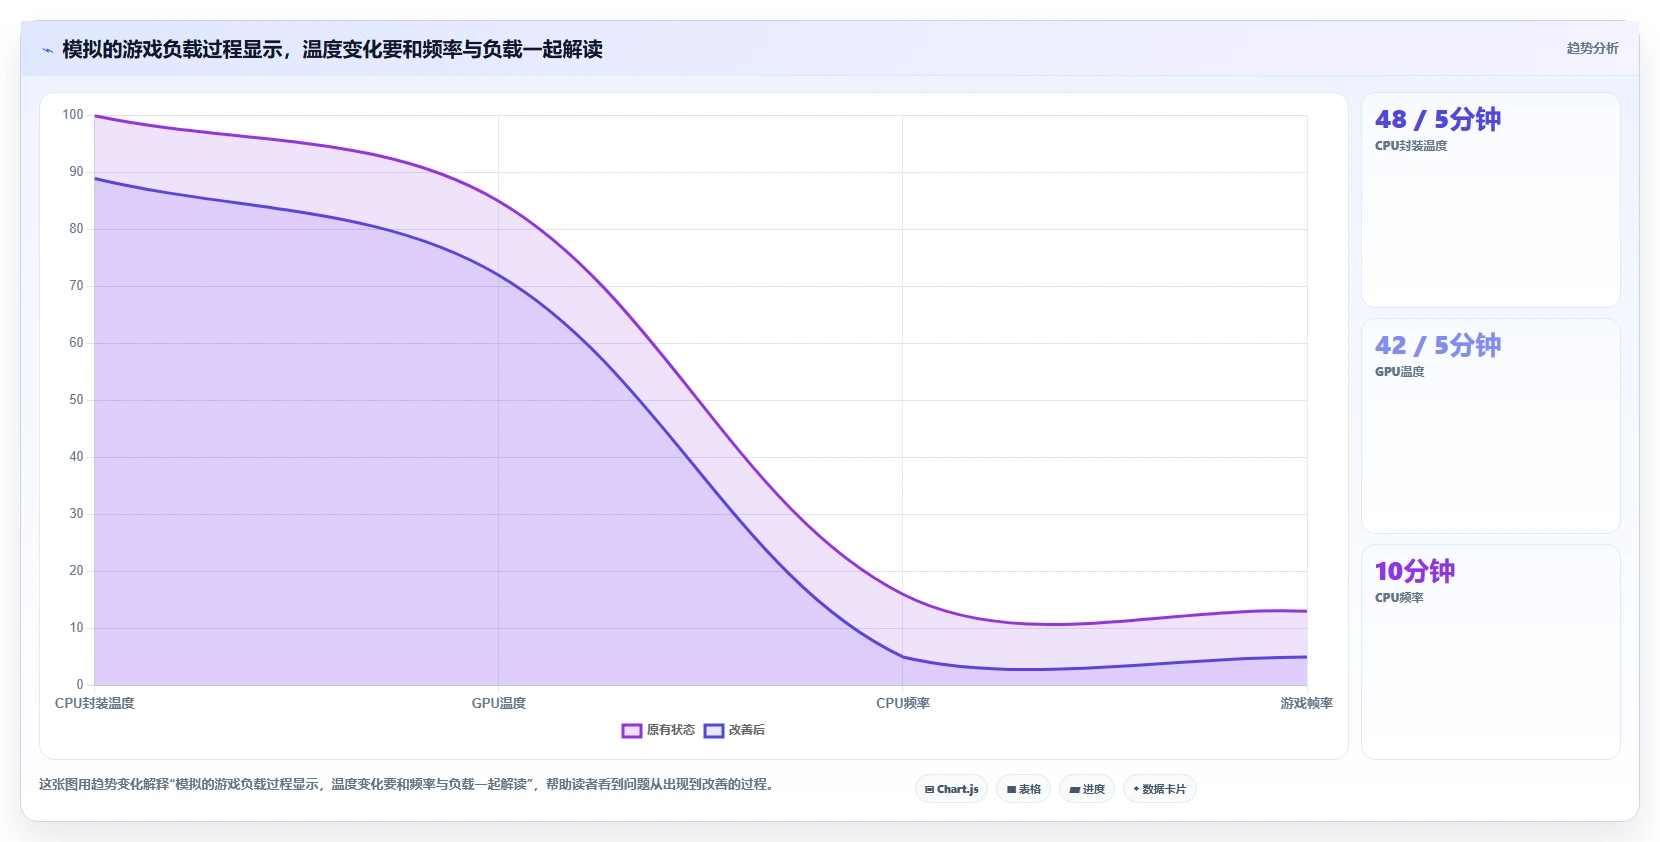Click the 表格 chip
Viewport: 1660px width, 842px height.
(x=1023, y=789)
